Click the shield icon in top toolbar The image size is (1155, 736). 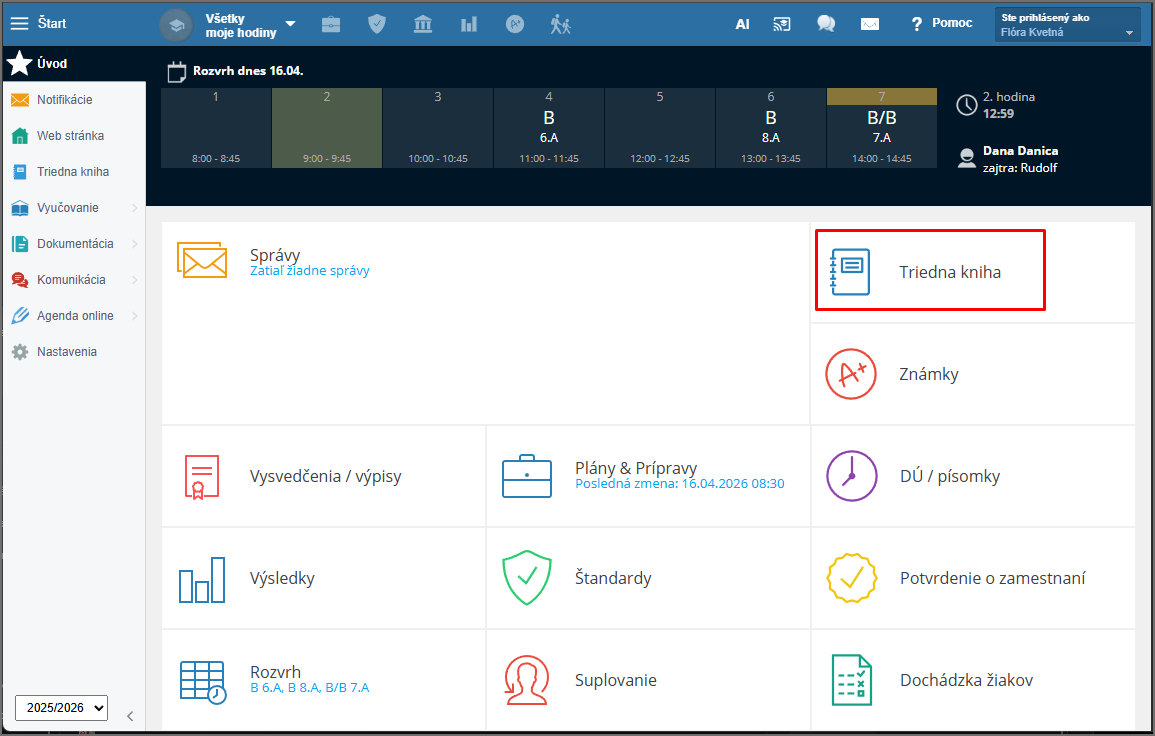coord(377,24)
